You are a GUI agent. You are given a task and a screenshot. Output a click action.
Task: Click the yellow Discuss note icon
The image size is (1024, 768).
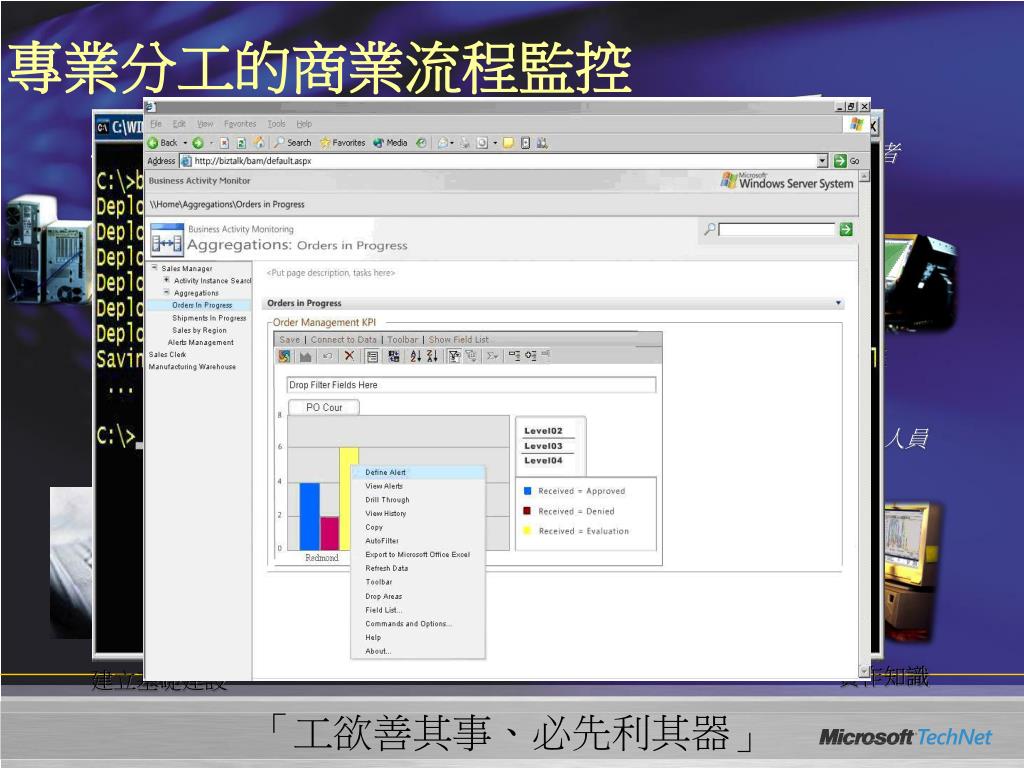click(508, 142)
